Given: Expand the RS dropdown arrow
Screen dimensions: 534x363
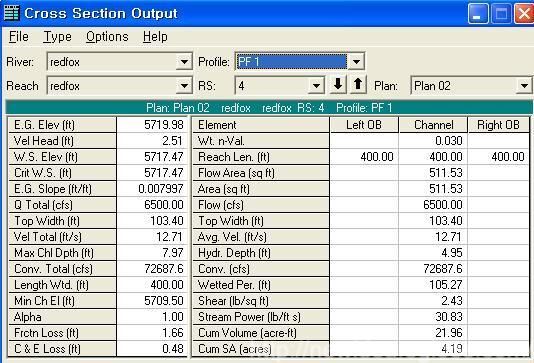Looking at the screenshot, I should tap(316, 85).
